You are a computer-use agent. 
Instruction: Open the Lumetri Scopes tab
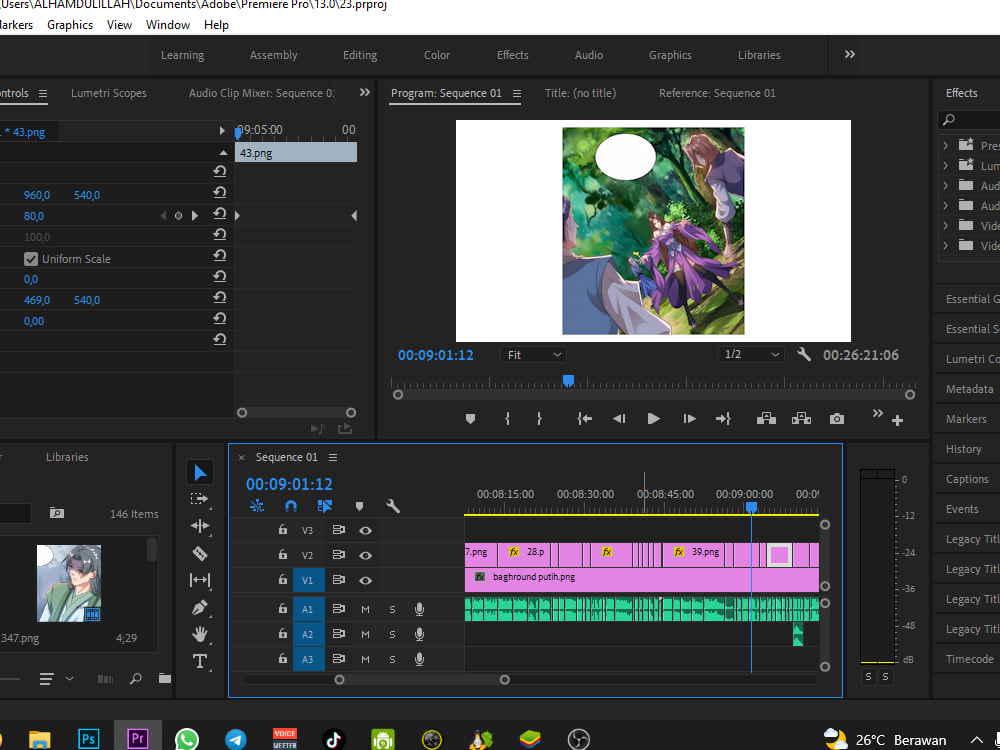point(109,93)
